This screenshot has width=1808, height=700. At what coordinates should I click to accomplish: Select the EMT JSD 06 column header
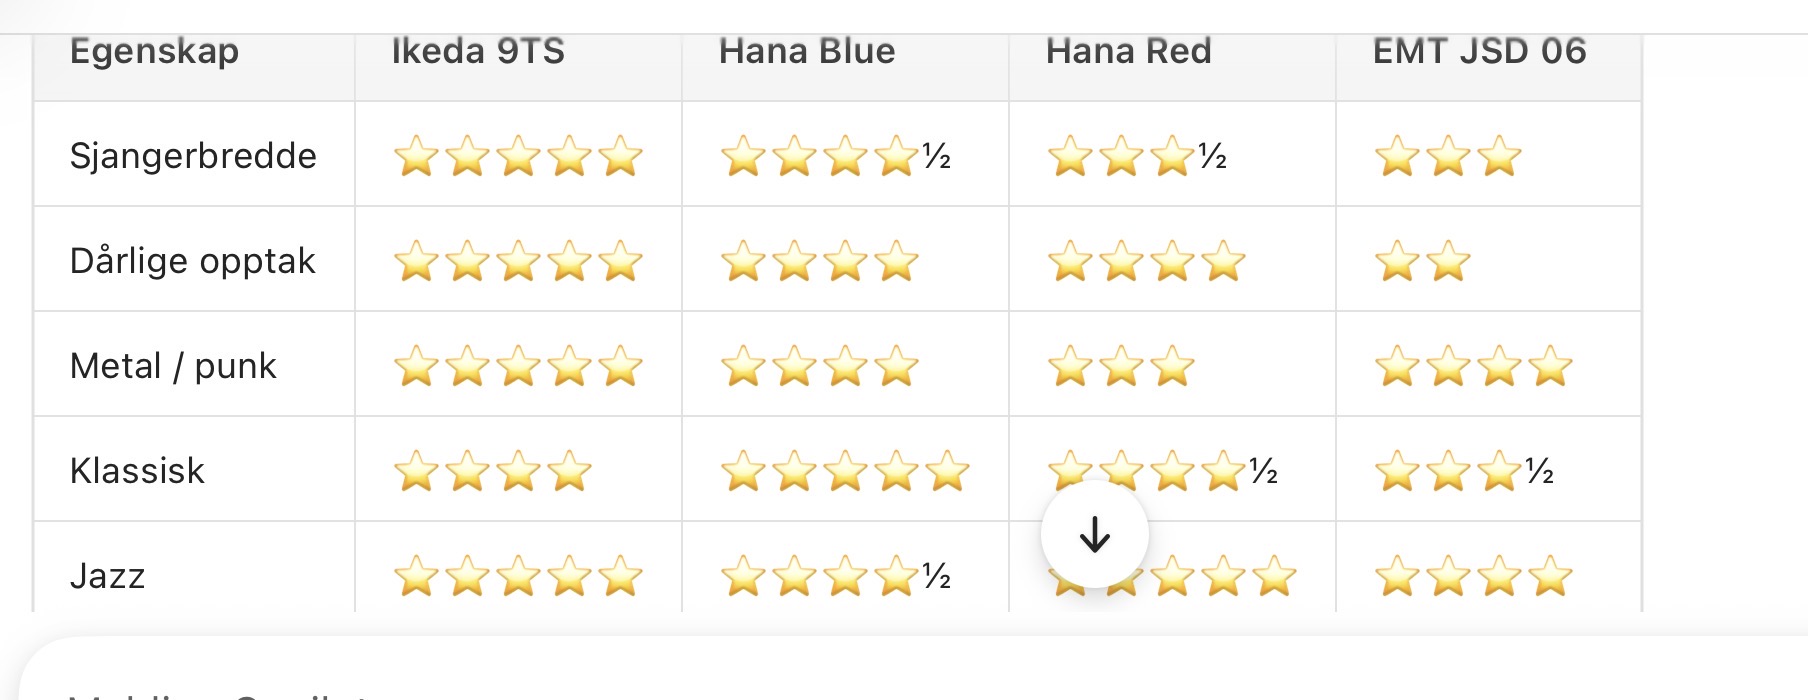point(1479,51)
